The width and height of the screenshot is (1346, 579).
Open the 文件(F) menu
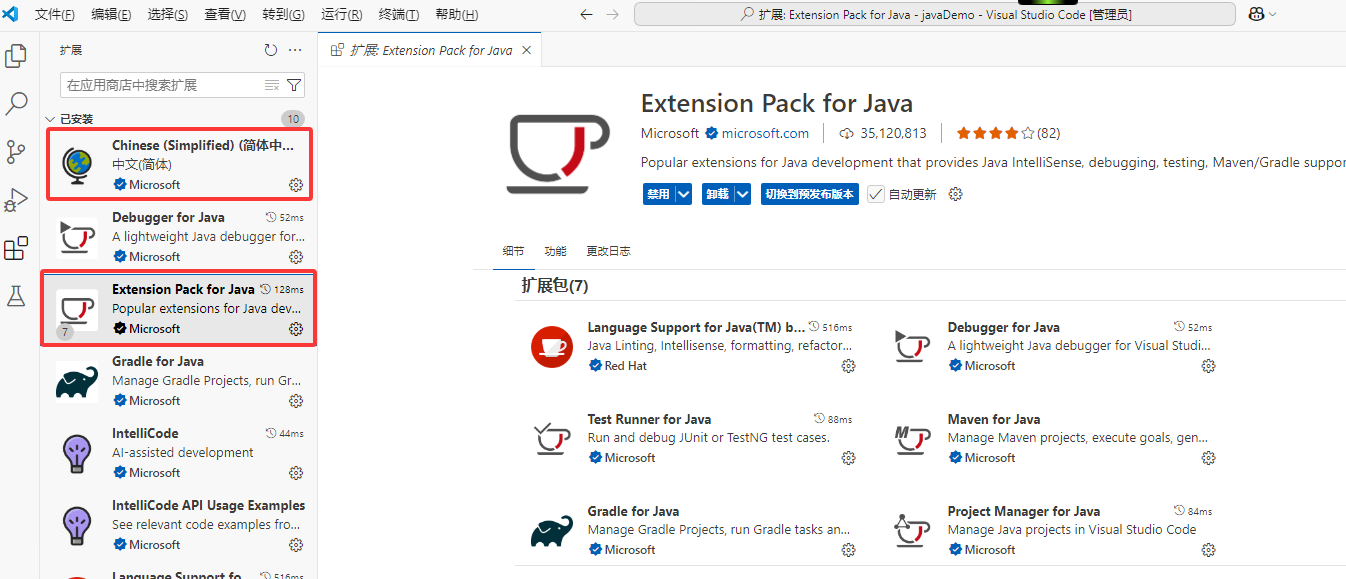55,15
